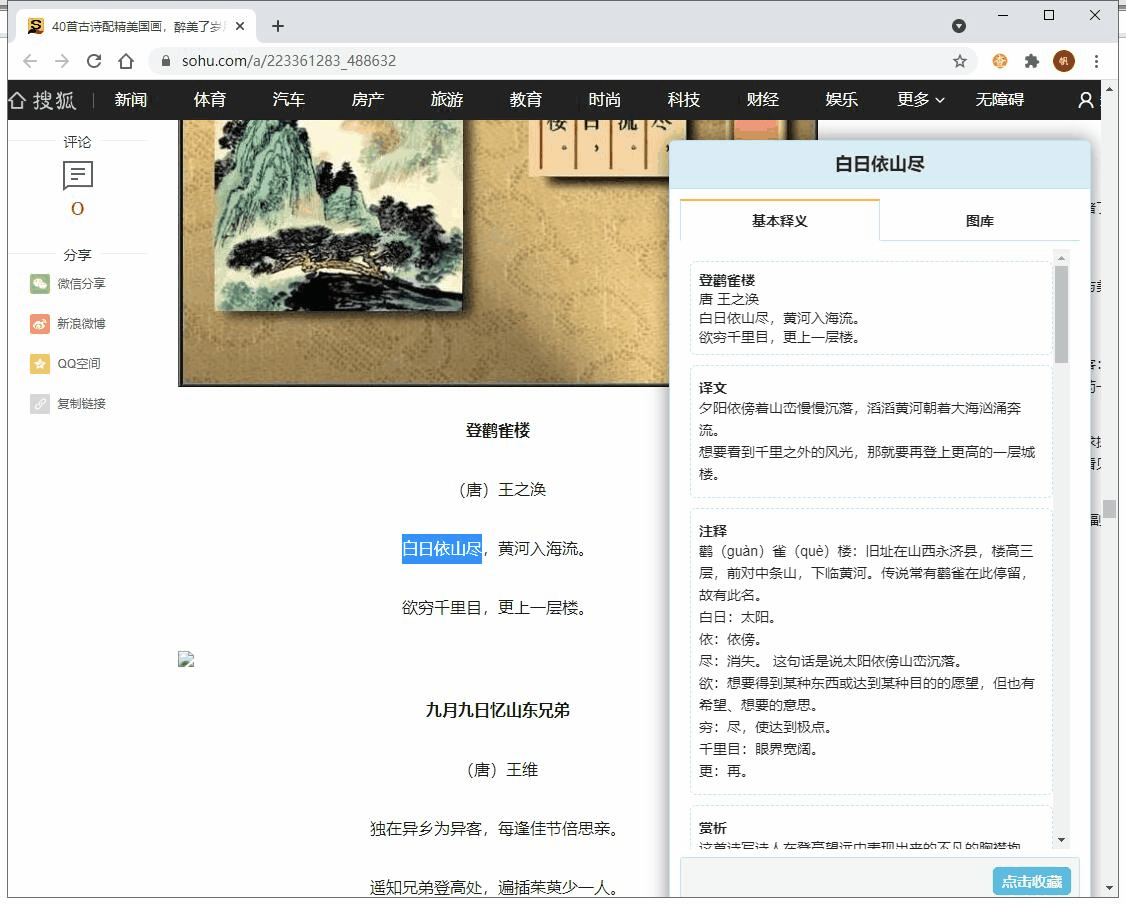The width and height of the screenshot is (1126, 905).
Task: Click the title 九月九日忆山东兄弟
Action: pos(498,710)
